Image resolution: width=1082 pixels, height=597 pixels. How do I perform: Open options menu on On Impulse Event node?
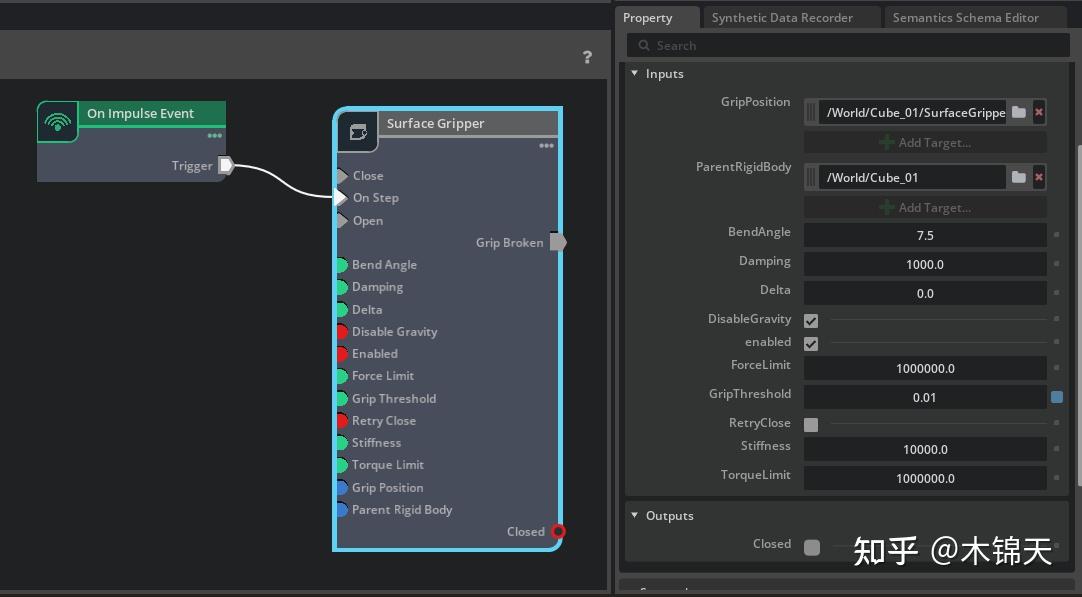click(x=213, y=137)
